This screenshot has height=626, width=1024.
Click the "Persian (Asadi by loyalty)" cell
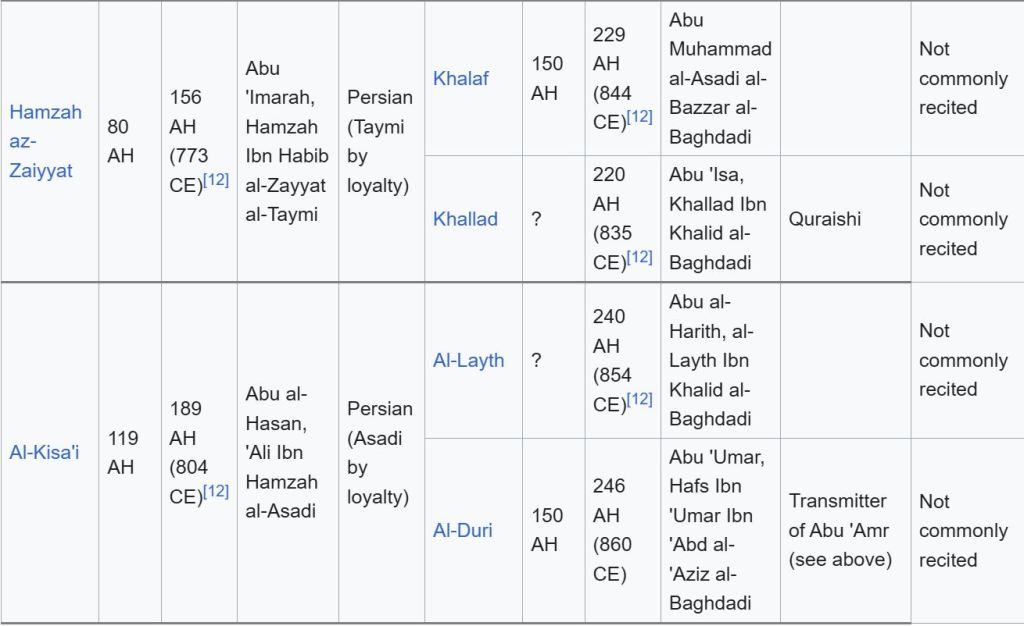(x=378, y=453)
